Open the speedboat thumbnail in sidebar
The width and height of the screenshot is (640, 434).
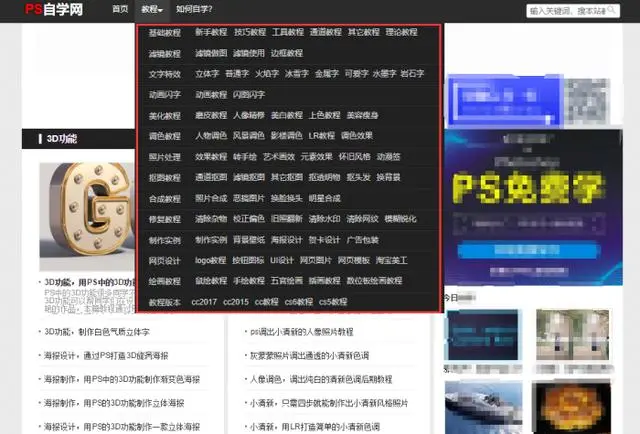[x=483, y=407]
